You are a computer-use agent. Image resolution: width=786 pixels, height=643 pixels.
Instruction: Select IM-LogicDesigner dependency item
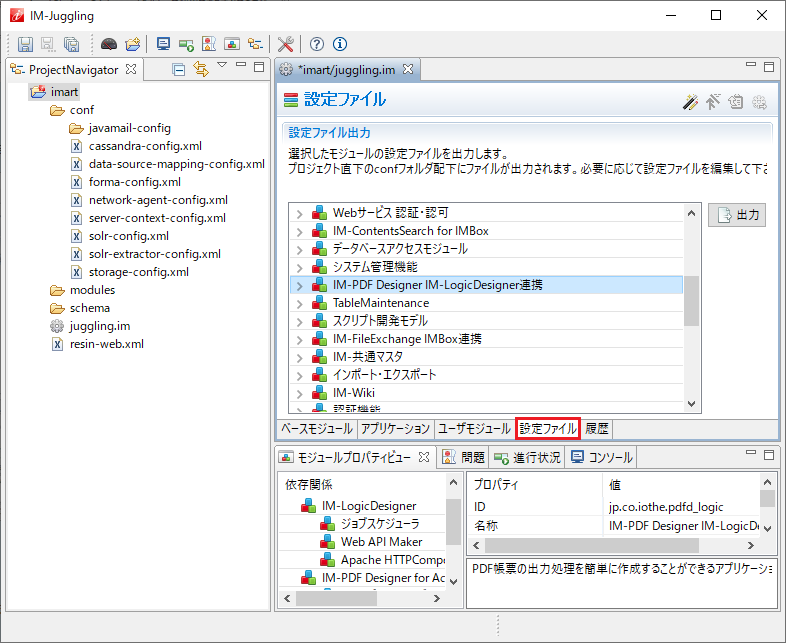369,506
